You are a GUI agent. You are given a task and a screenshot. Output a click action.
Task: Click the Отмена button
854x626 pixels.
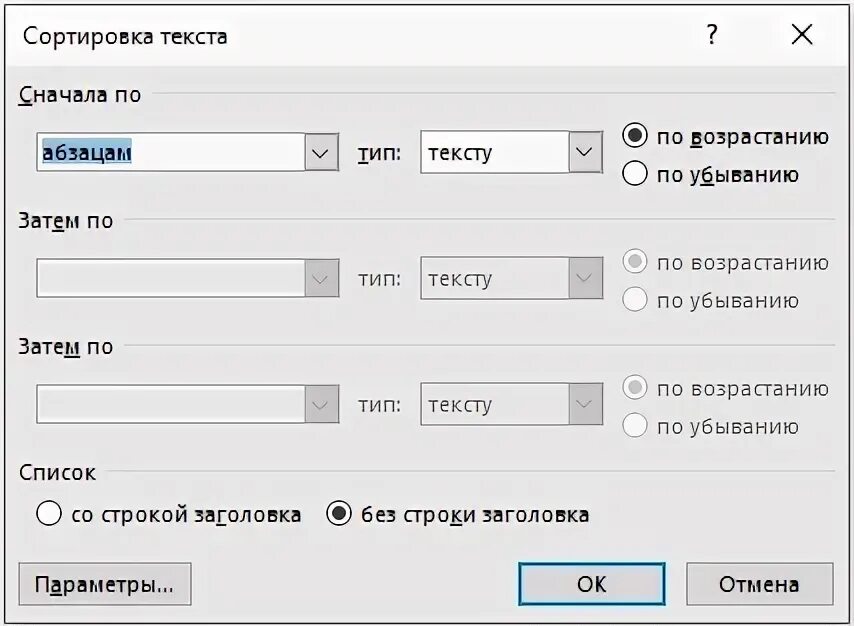[758, 584]
